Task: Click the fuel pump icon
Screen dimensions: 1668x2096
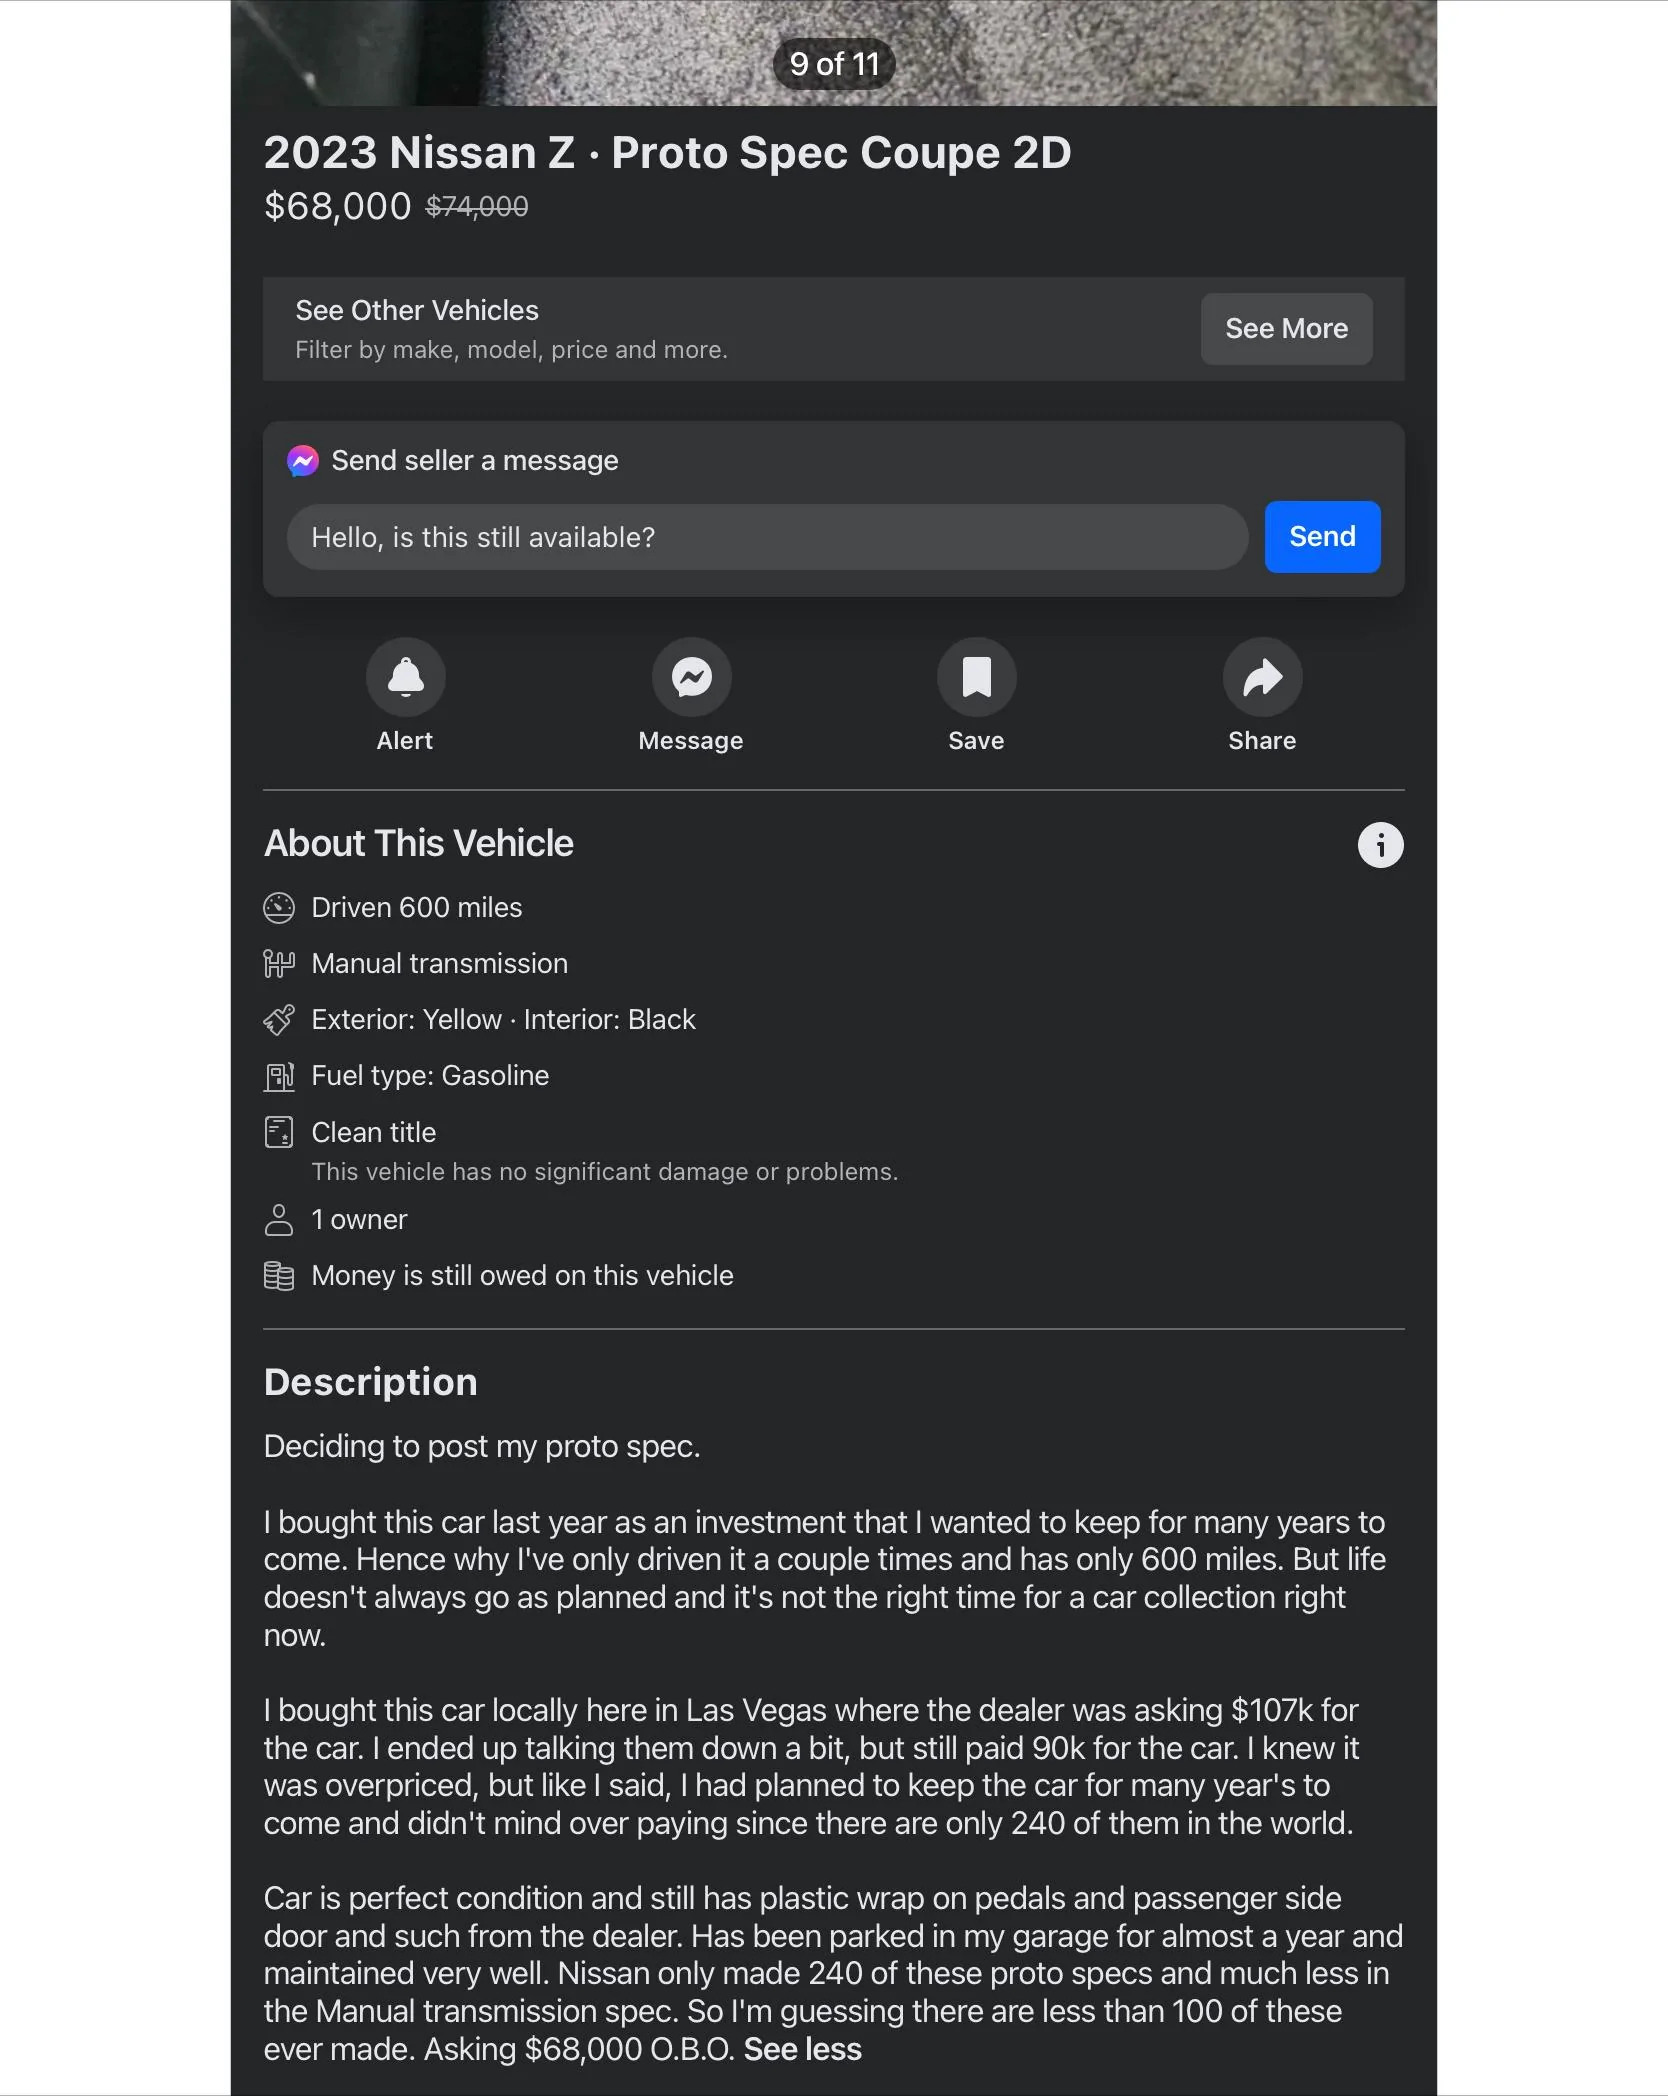Action: point(279,1076)
